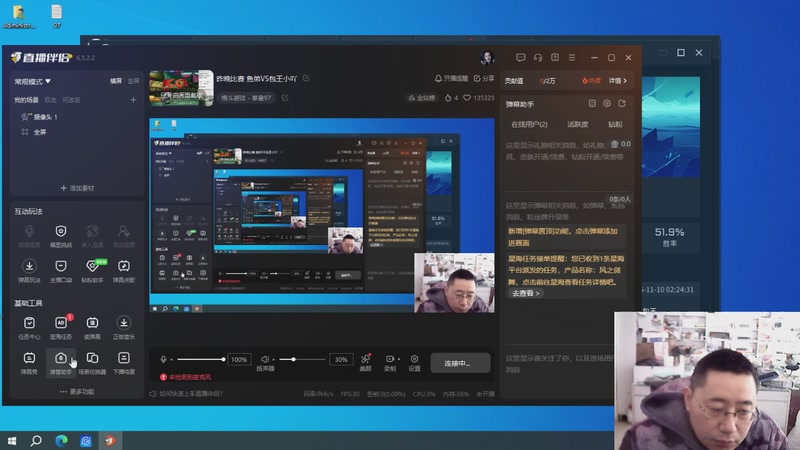Viewport: 800px width, 450px height.
Task: Click the 热度 flame label
Action: click(x=591, y=81)
